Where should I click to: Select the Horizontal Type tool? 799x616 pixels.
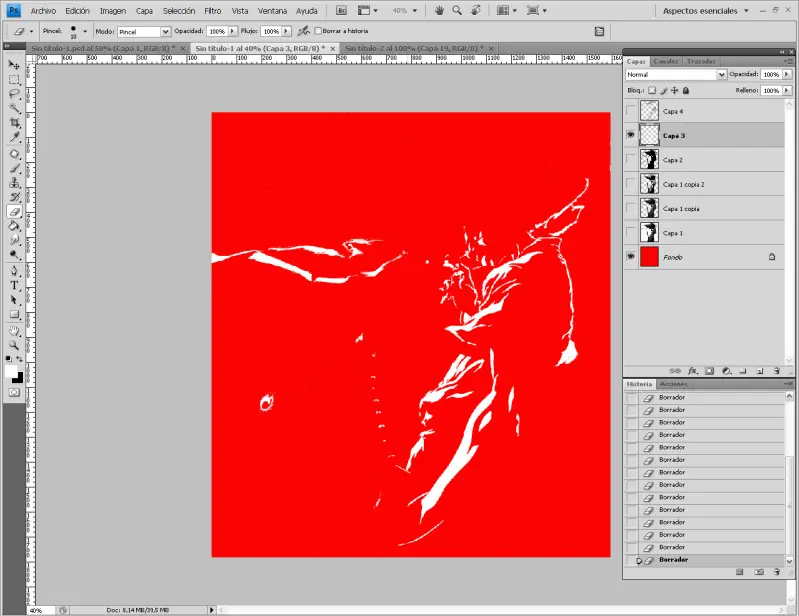tap(14, 285)
